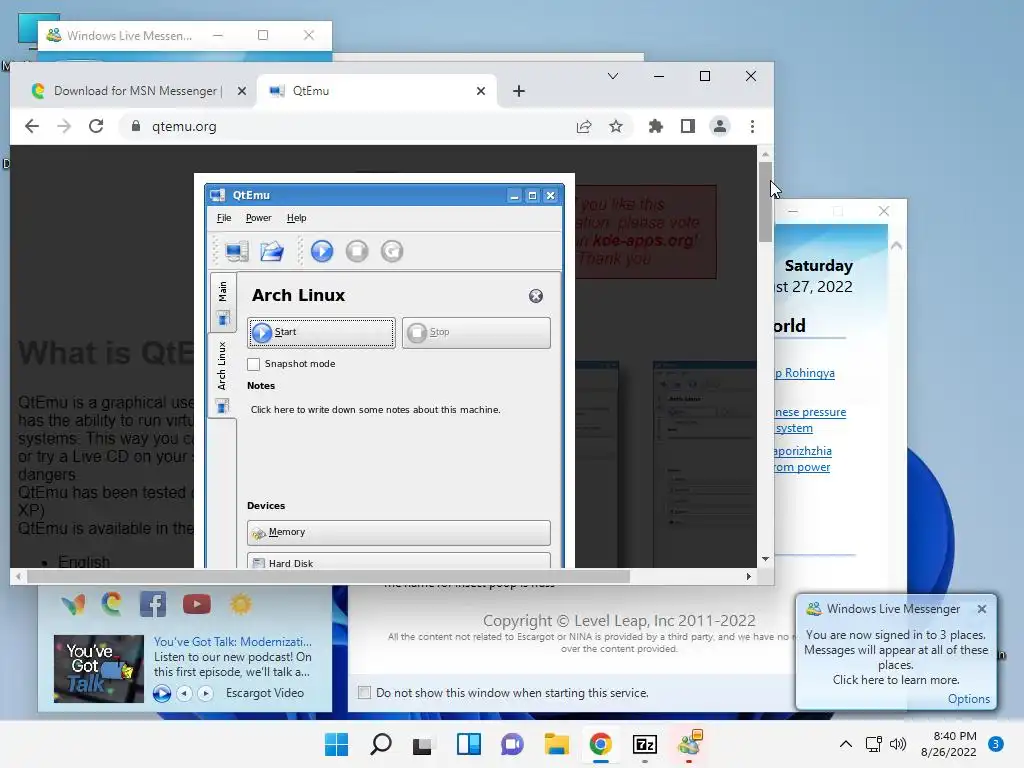Click the Stop button for Arch Linux
The image size is (1024, 768).
coord(476,332)
